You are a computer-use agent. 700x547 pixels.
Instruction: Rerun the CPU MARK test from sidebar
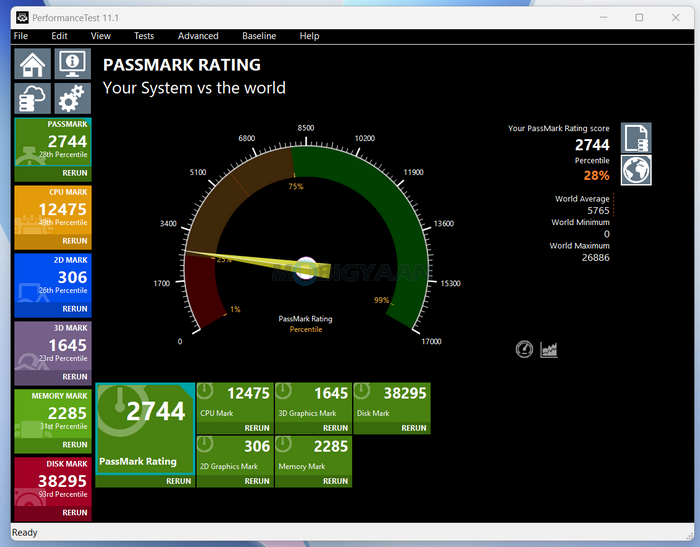click(75, 241)
